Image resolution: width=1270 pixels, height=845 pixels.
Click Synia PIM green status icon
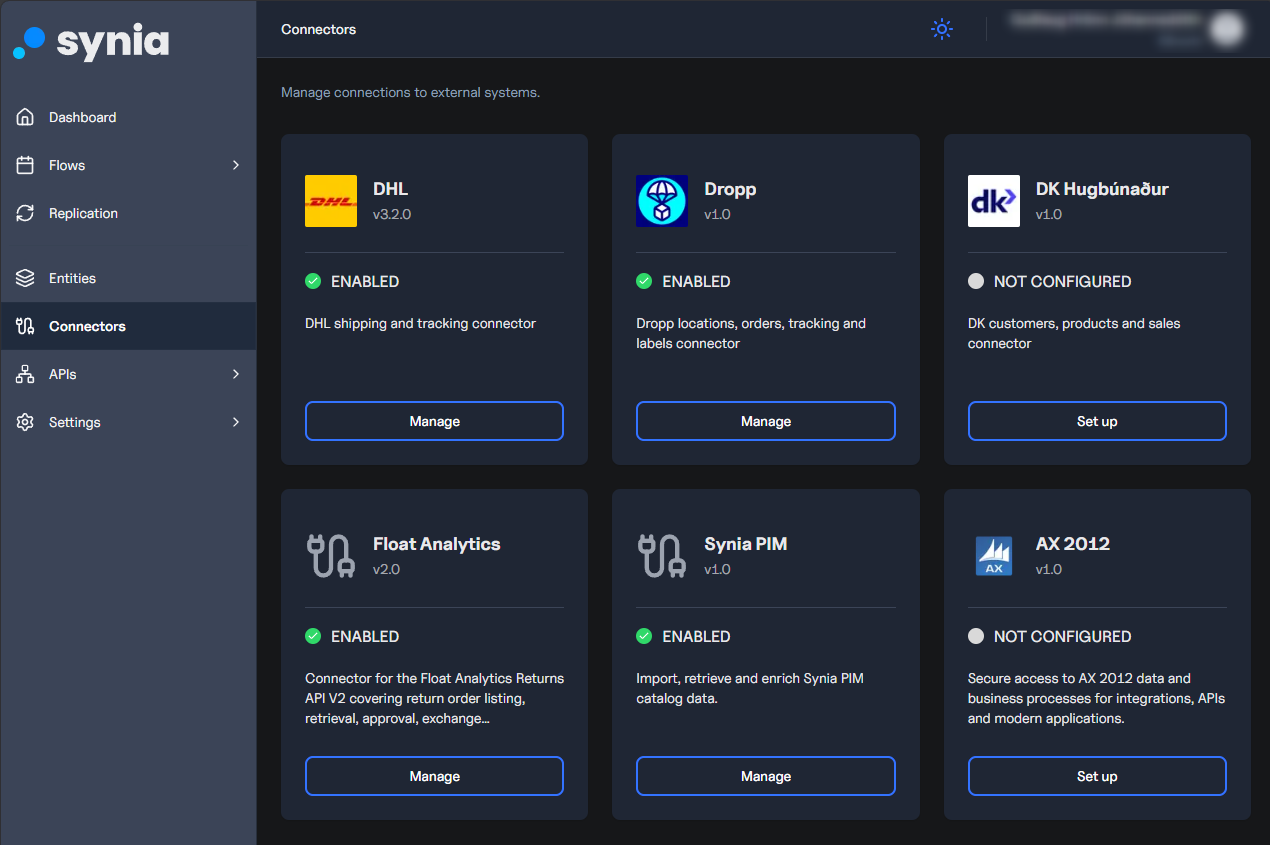[644, 636]
